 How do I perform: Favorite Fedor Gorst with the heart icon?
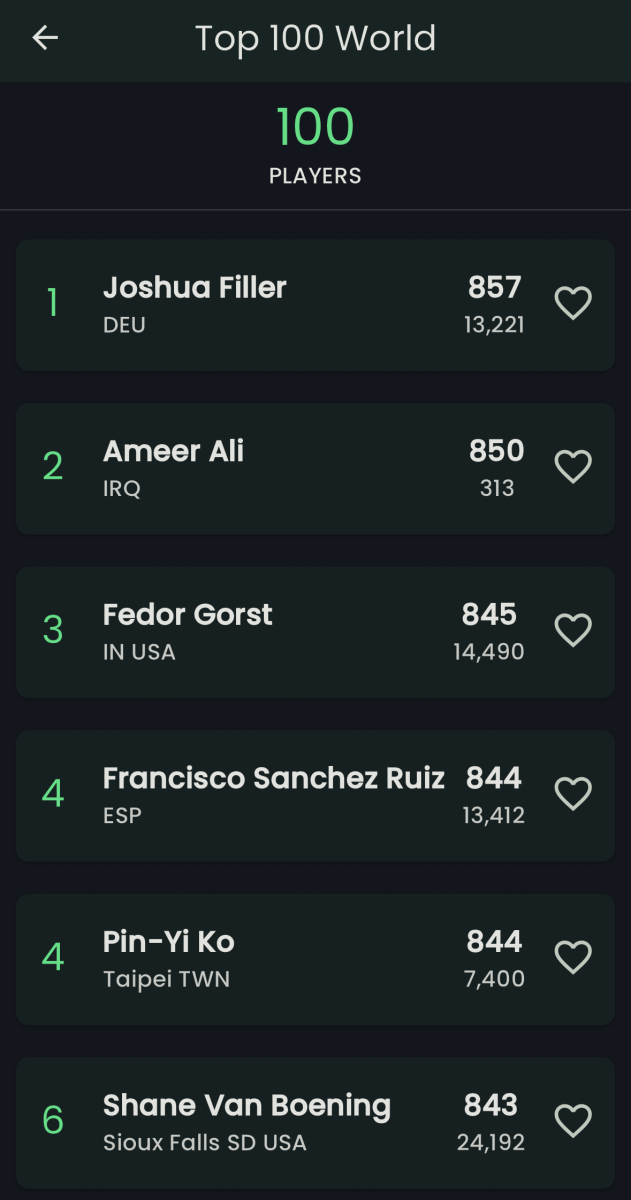[x=573, y=630]
